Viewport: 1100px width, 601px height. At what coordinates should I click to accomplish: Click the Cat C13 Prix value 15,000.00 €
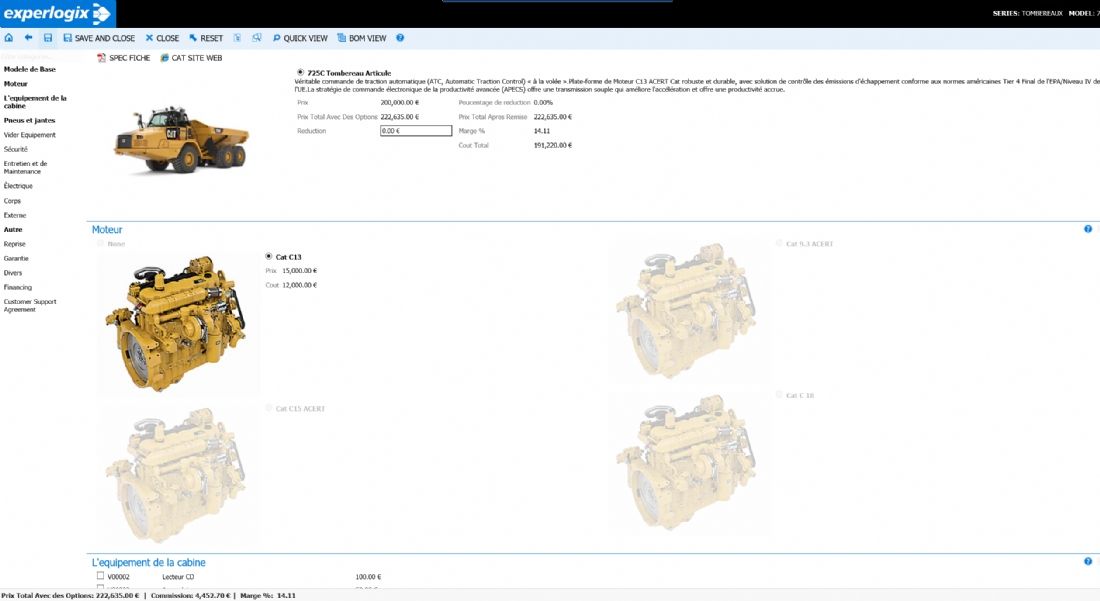coord(300,271)
